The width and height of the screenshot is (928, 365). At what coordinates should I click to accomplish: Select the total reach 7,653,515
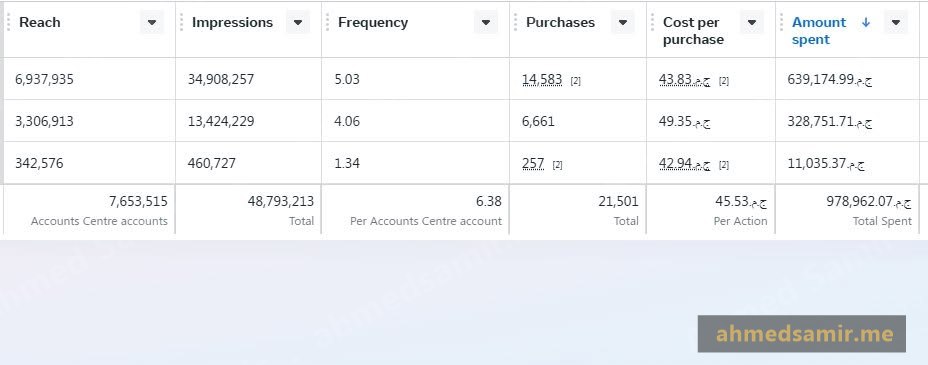(x=138, y=202)
